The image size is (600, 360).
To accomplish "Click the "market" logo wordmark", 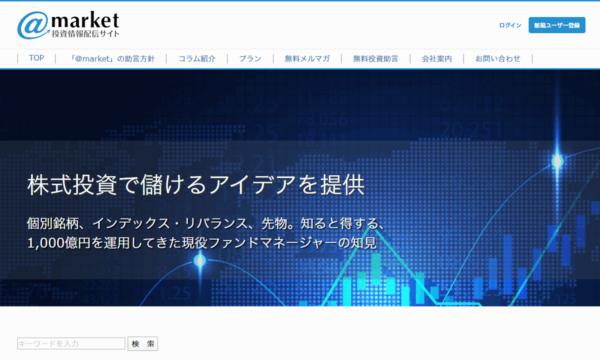I will click(x=85, y=20).
